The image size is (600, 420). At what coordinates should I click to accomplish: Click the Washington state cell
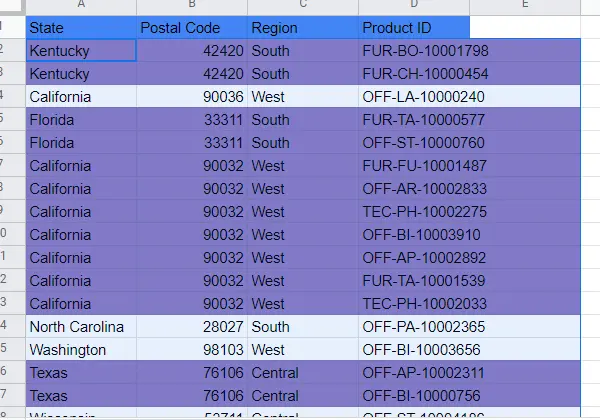(81, 350)
